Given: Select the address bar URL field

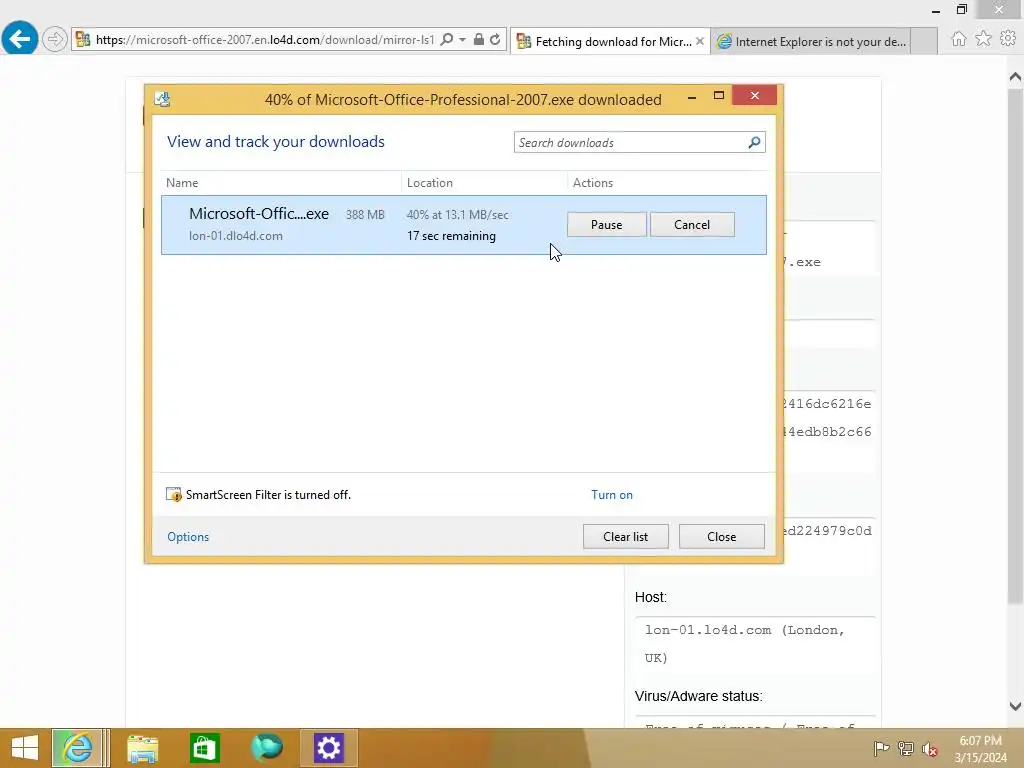Looking at the screenshot, I should point(264,40).
